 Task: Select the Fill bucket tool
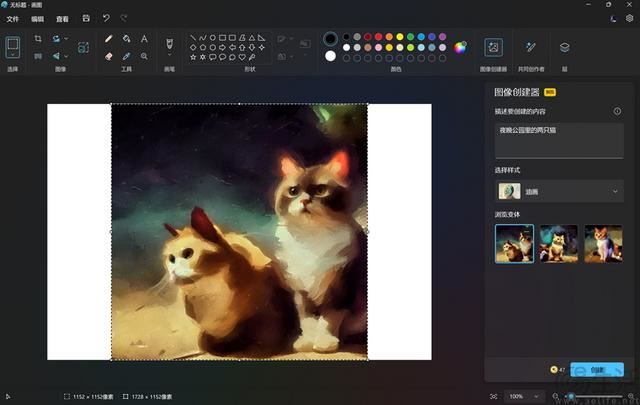click(126, 39)
